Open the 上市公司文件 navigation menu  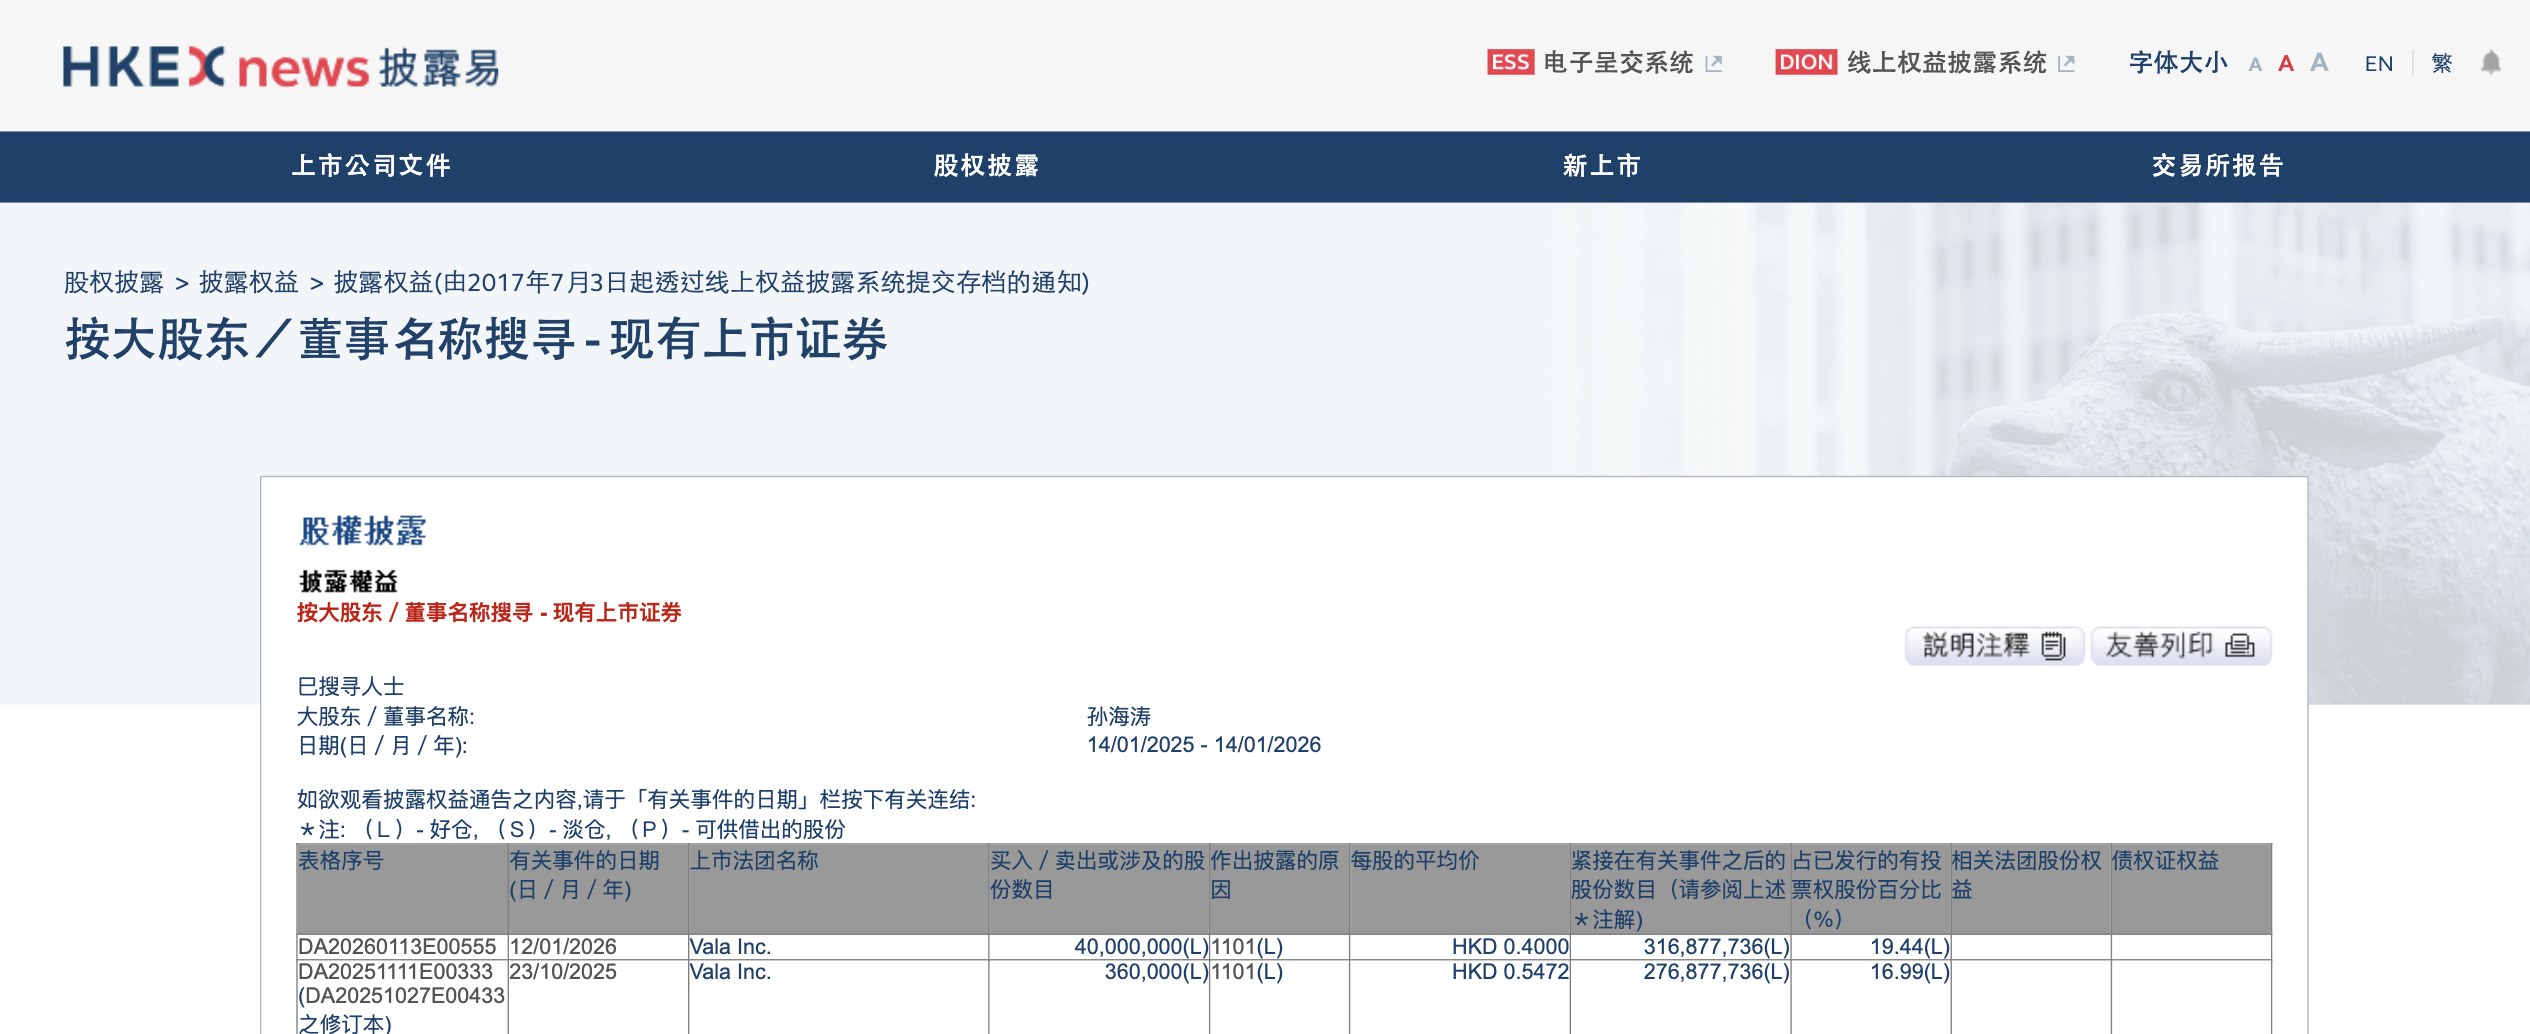[x=371, y=166]
